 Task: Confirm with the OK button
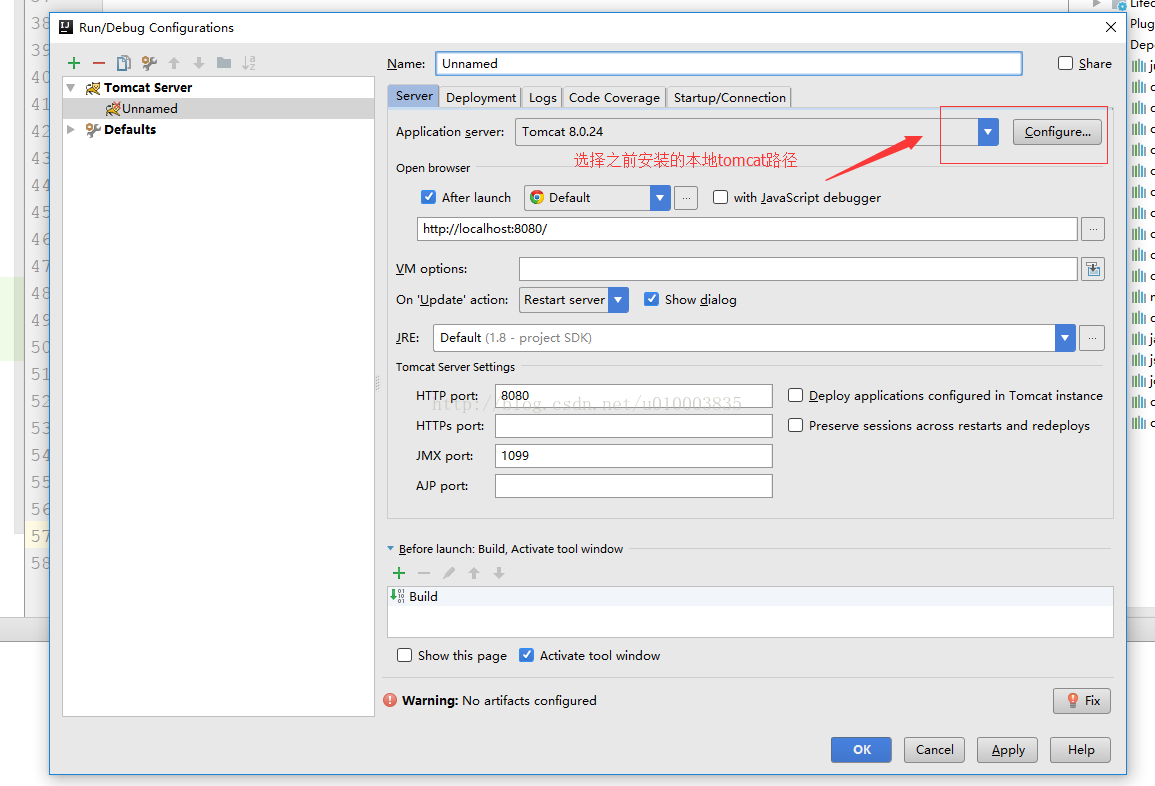pyautogui.click(x=861, y=749)
